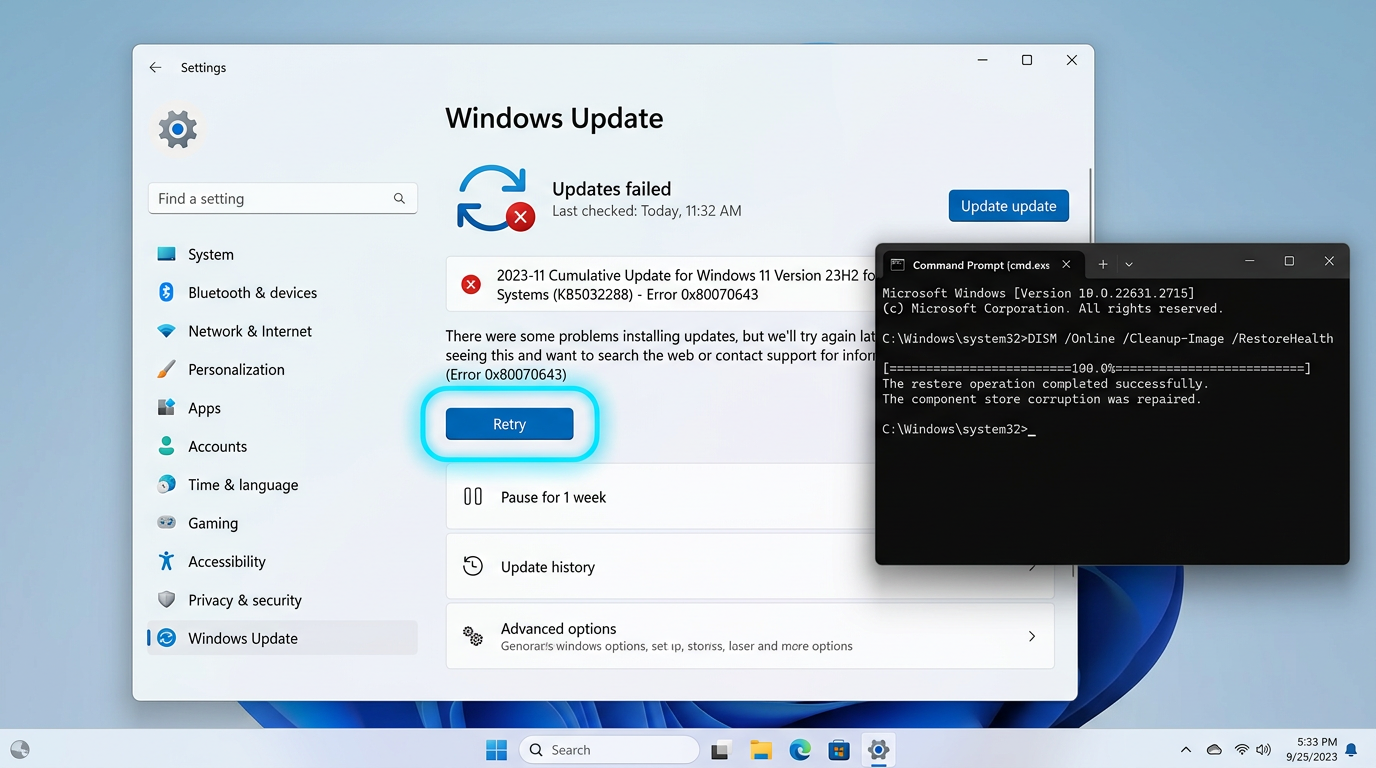Click 'Last checked: Today, 11:32 AM' text
This screenshot has height=768, width=1376.
pos(647,211)
